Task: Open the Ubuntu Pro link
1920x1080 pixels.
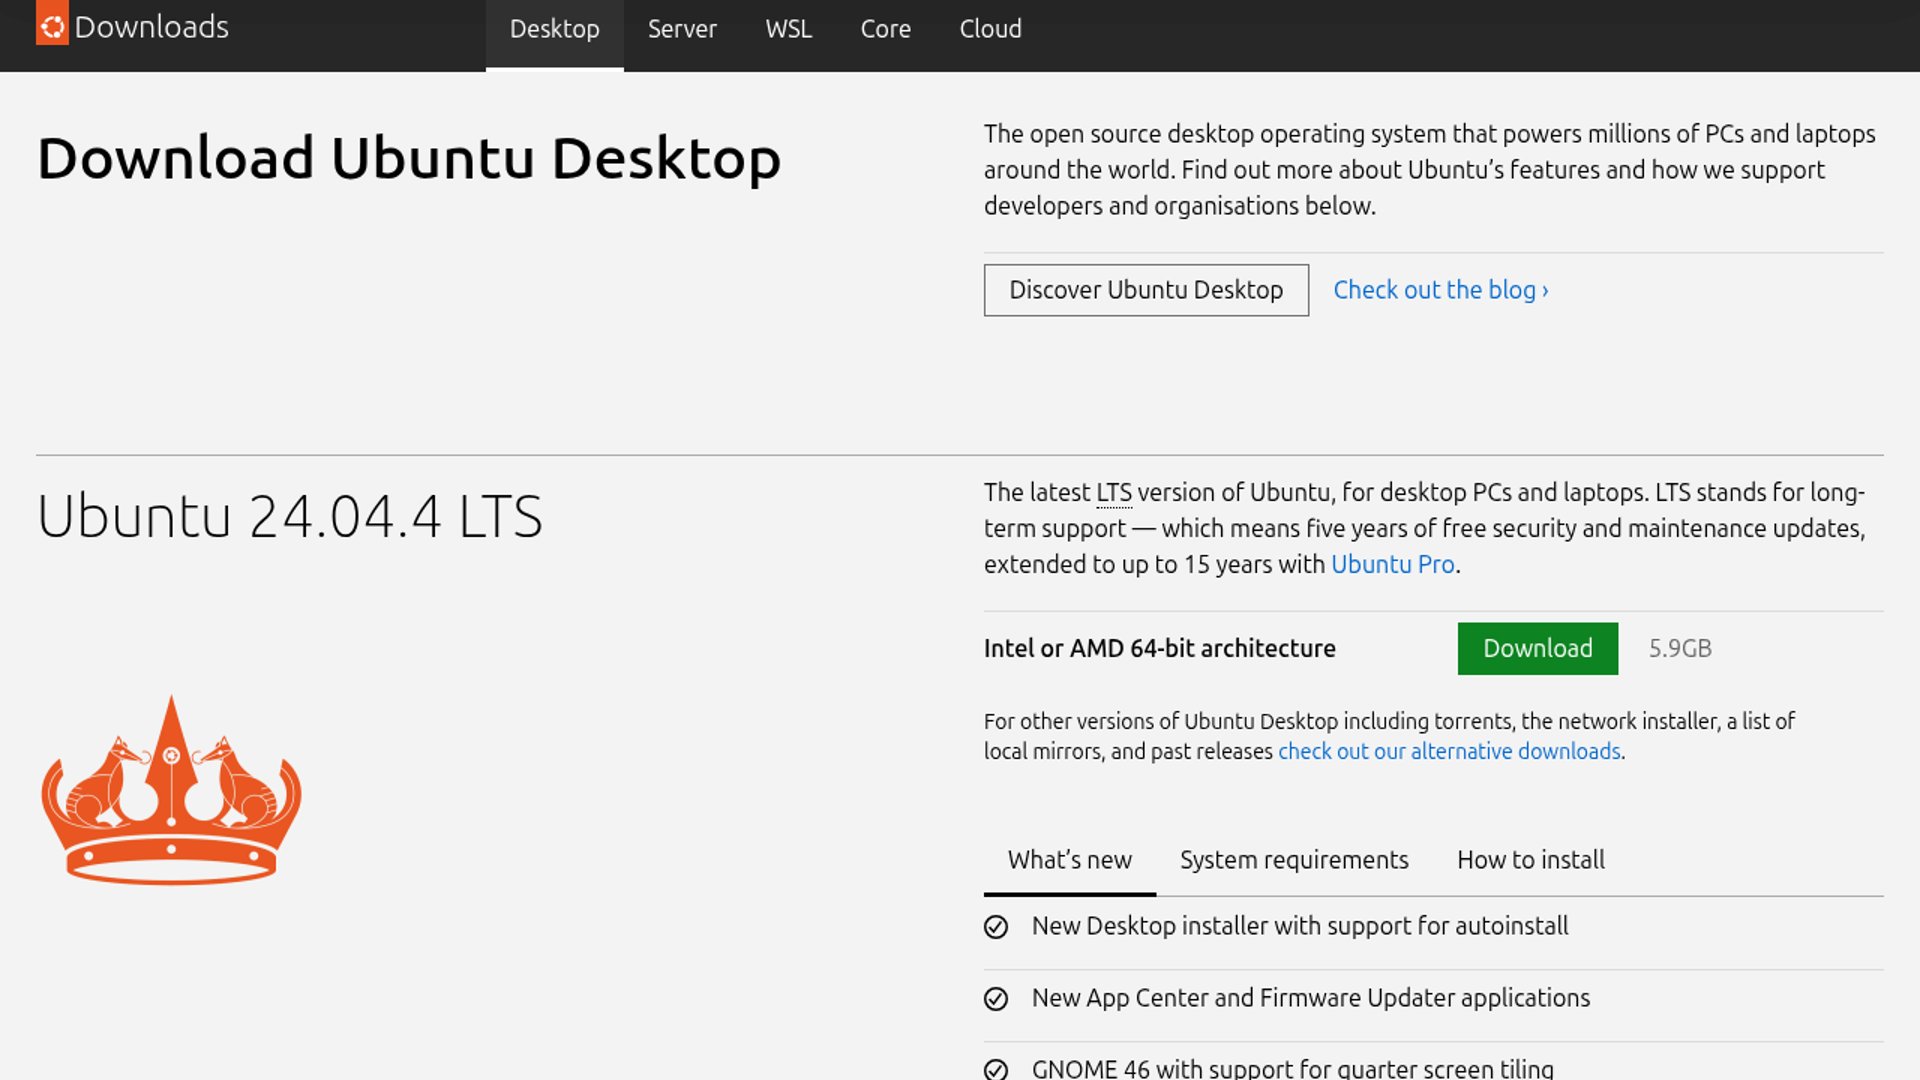Action: [1392, 564]
